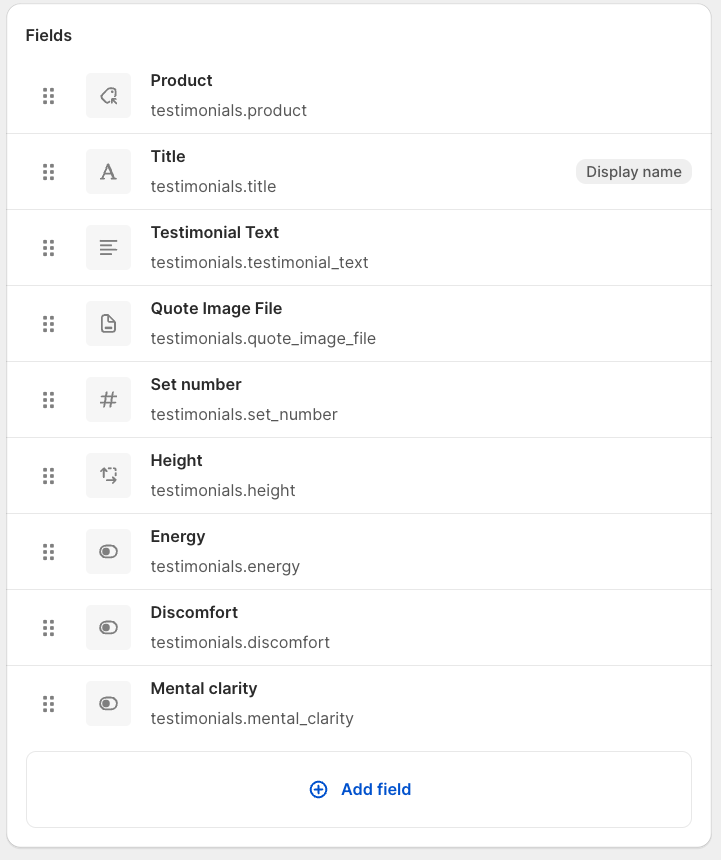Viewport: 721px width, 860px height.
Task: Grab the Mental clarity drag handle
Action: [48, 704]
